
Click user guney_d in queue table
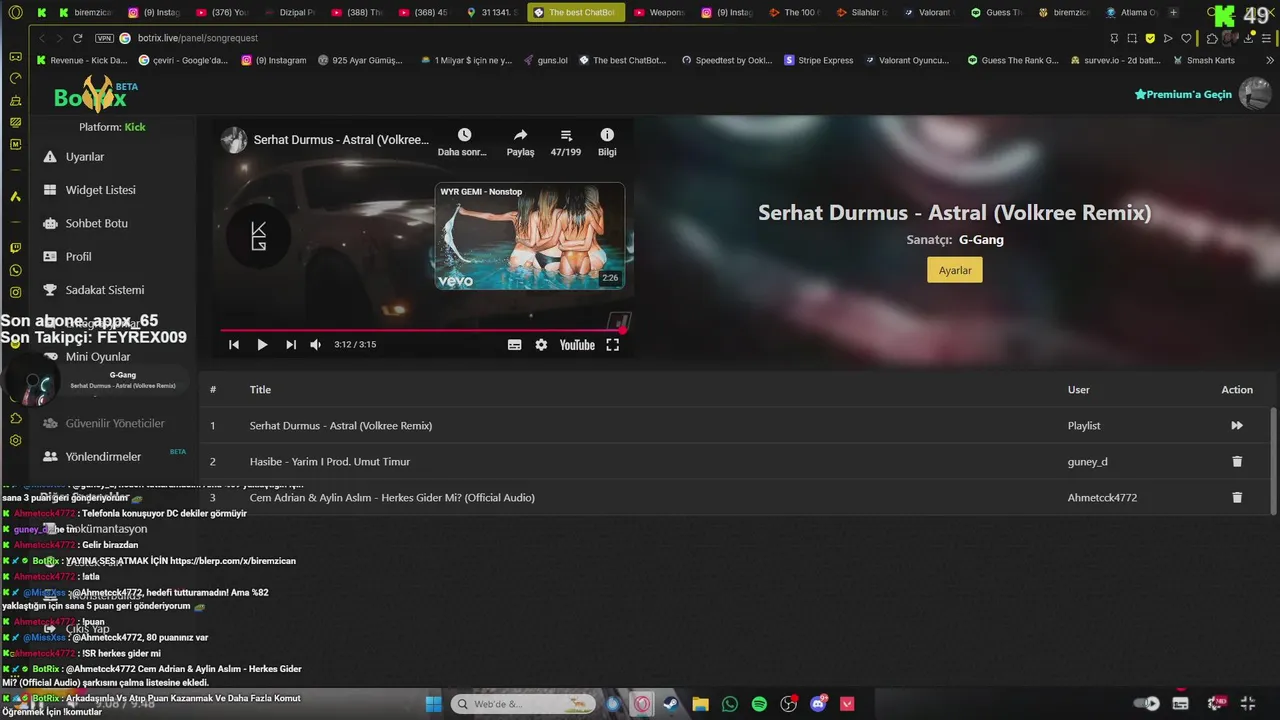pyautogui.click(x=1087, y=461)
